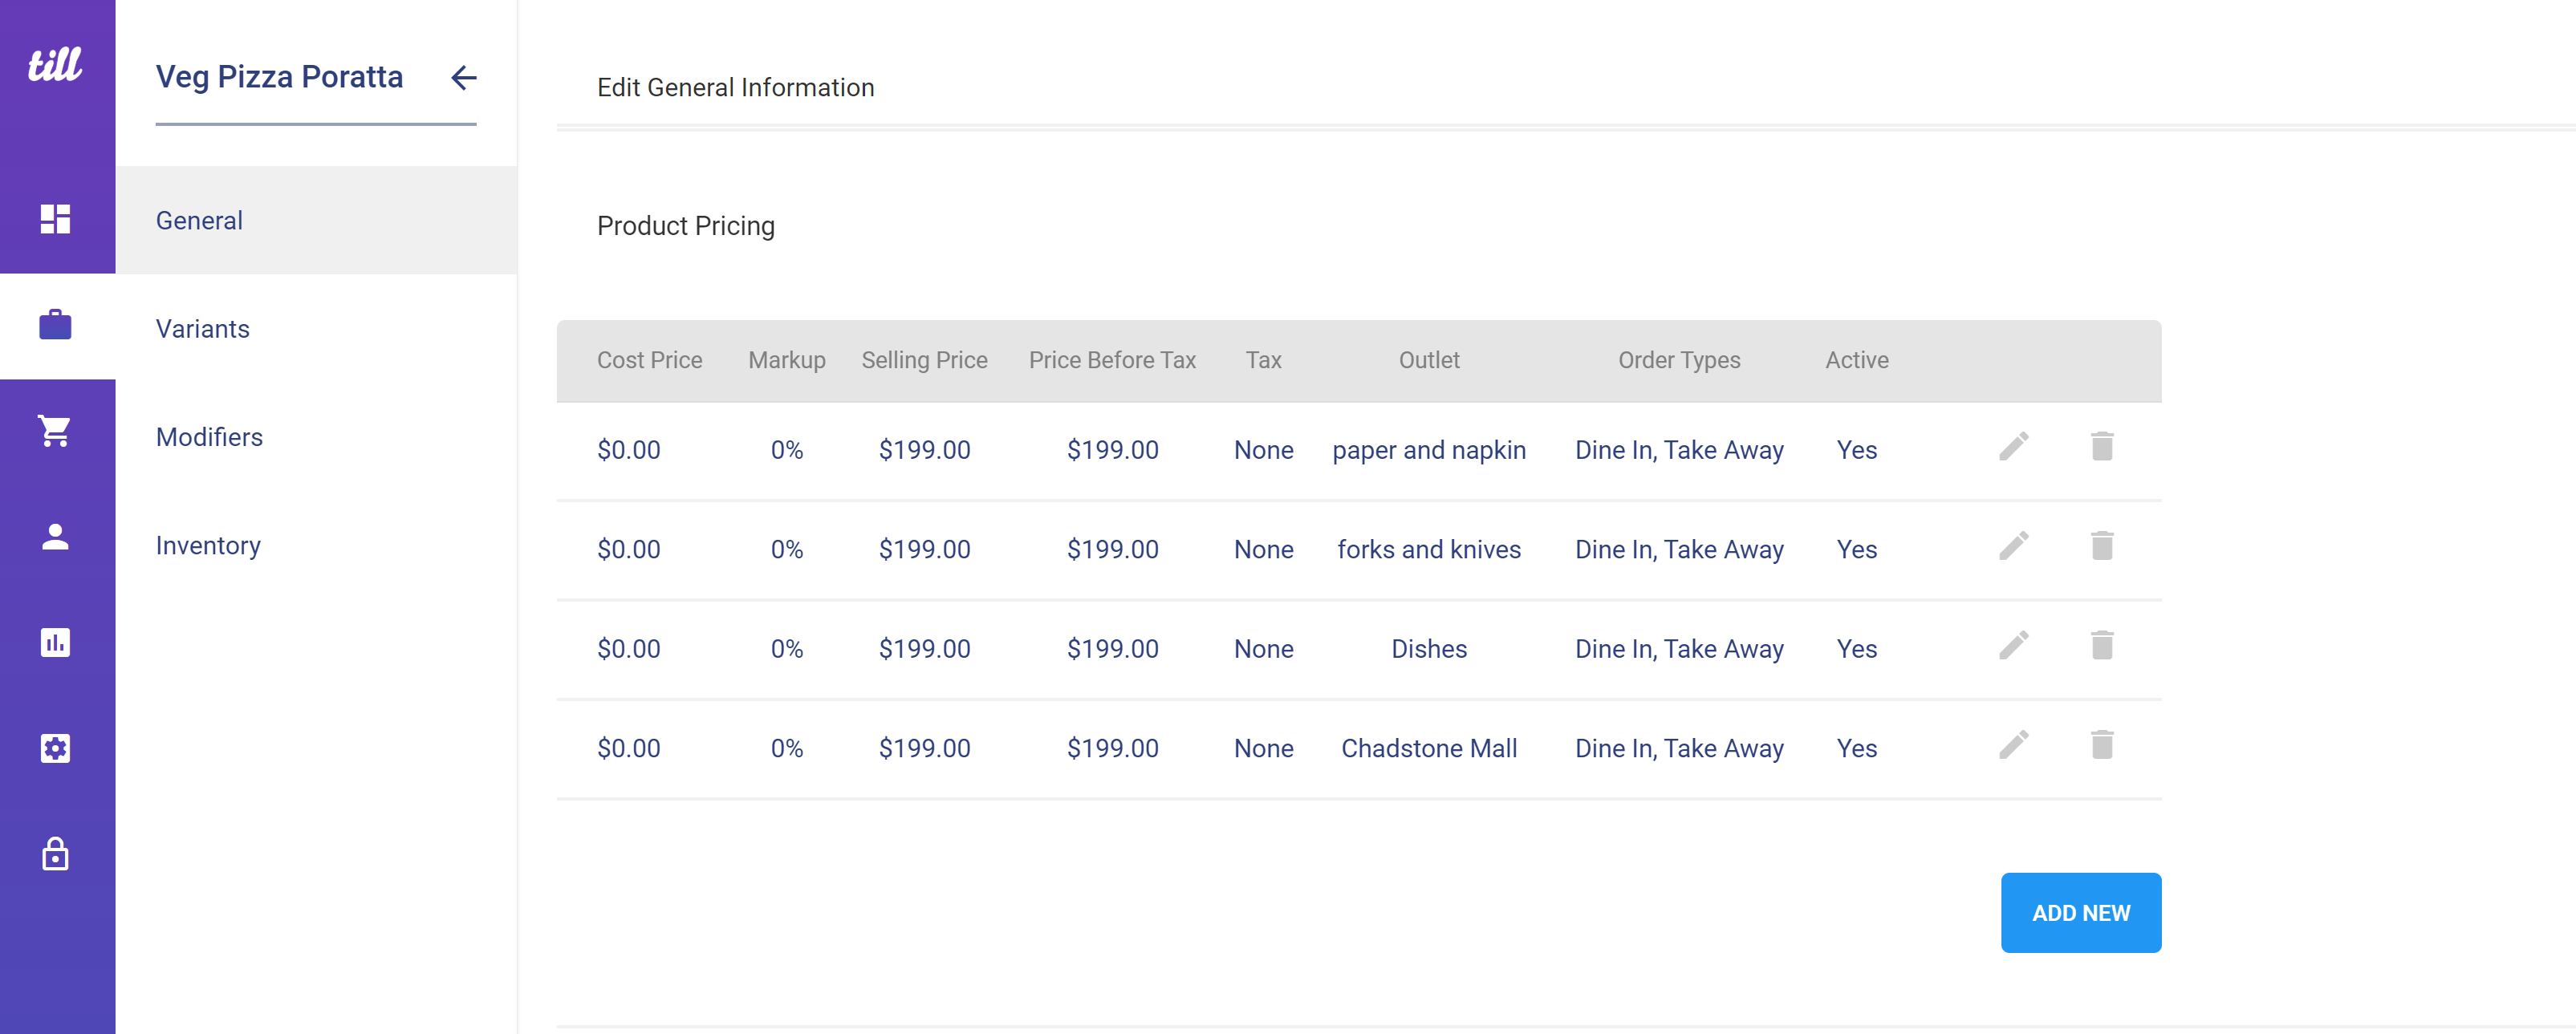Click the Price Before Tax column header
2576x1034 pixels.
coord(1112,360)
